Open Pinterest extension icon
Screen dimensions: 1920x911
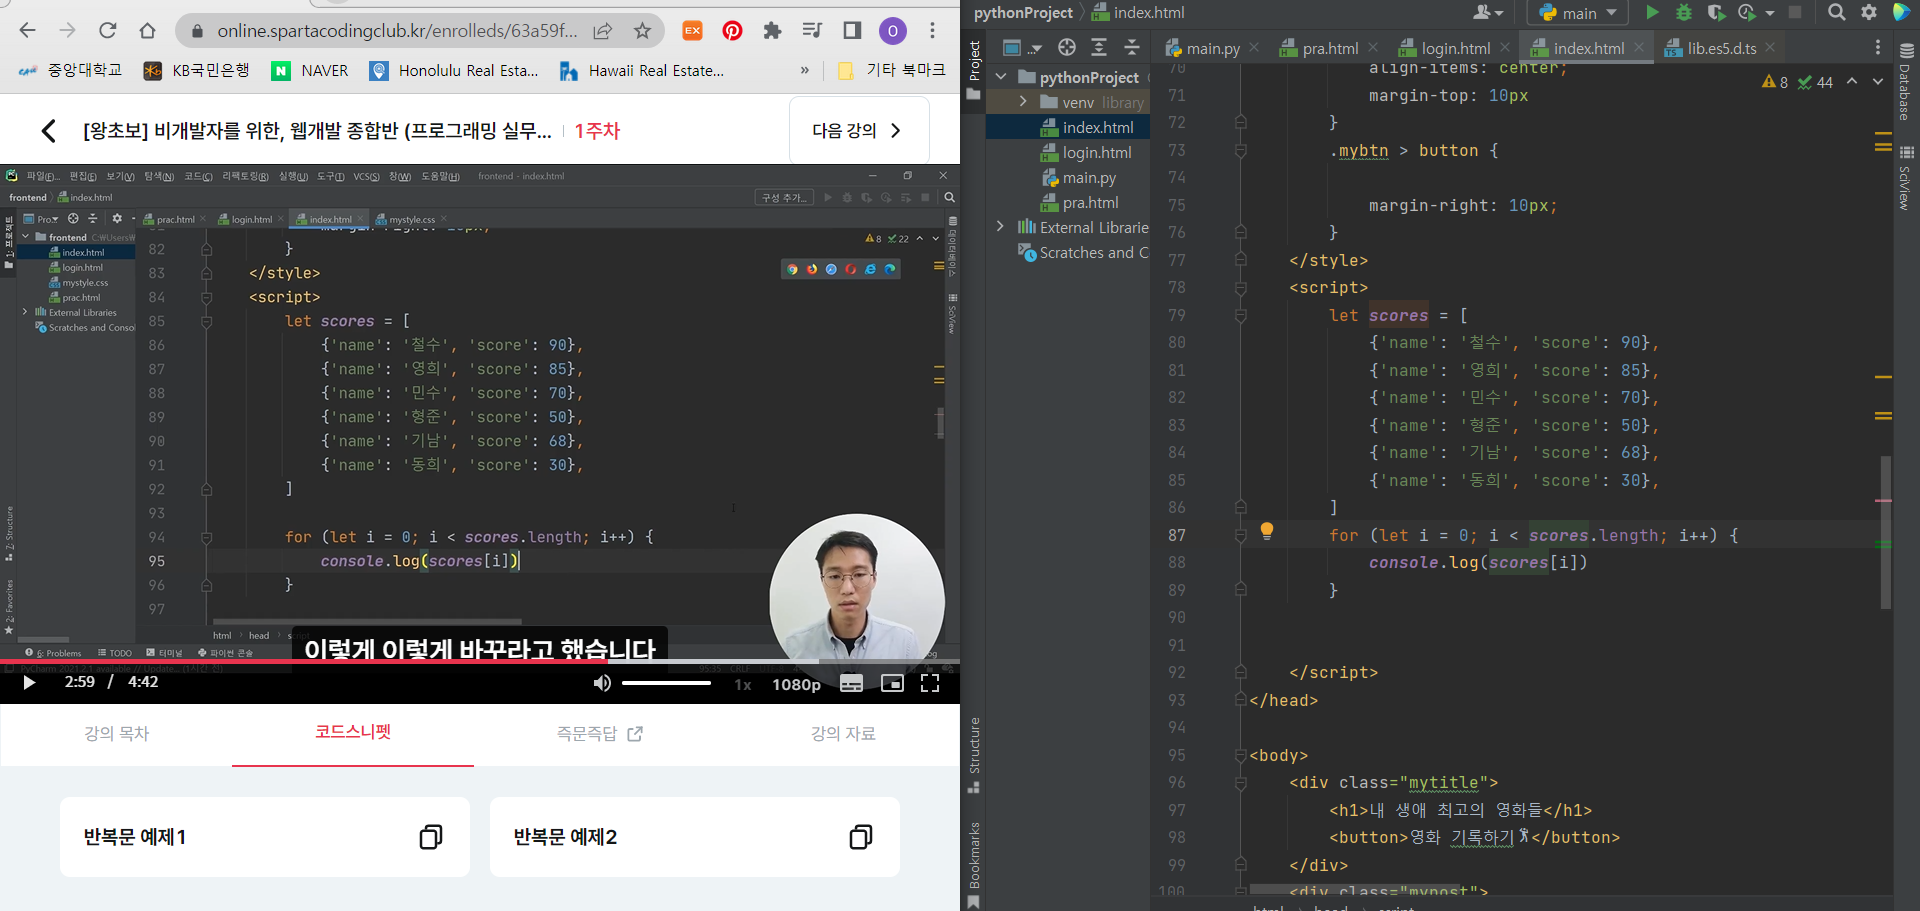[732, 31]
